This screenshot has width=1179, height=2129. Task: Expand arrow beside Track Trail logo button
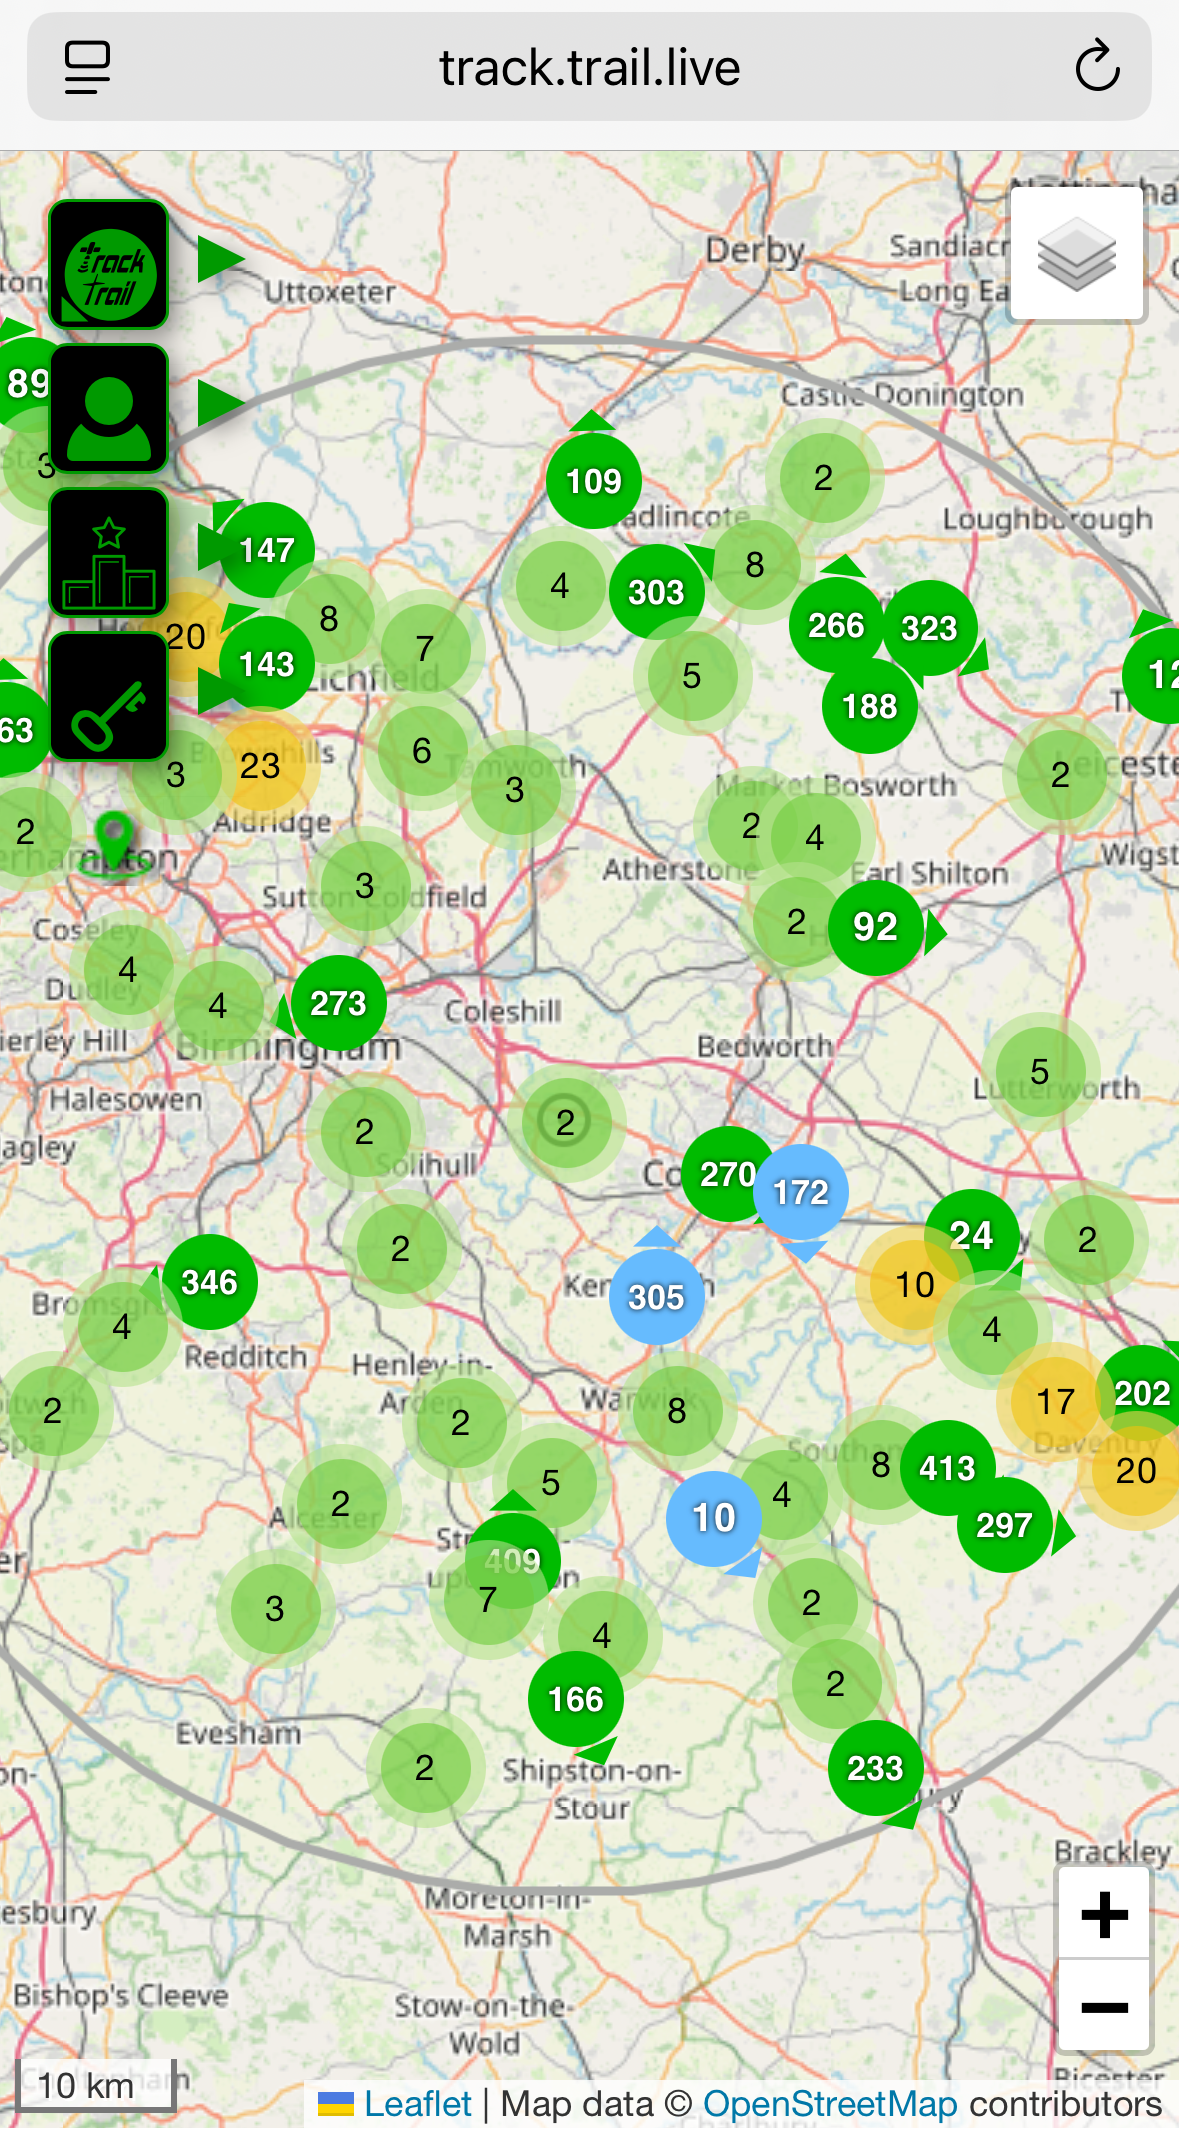tap(219, 260)
